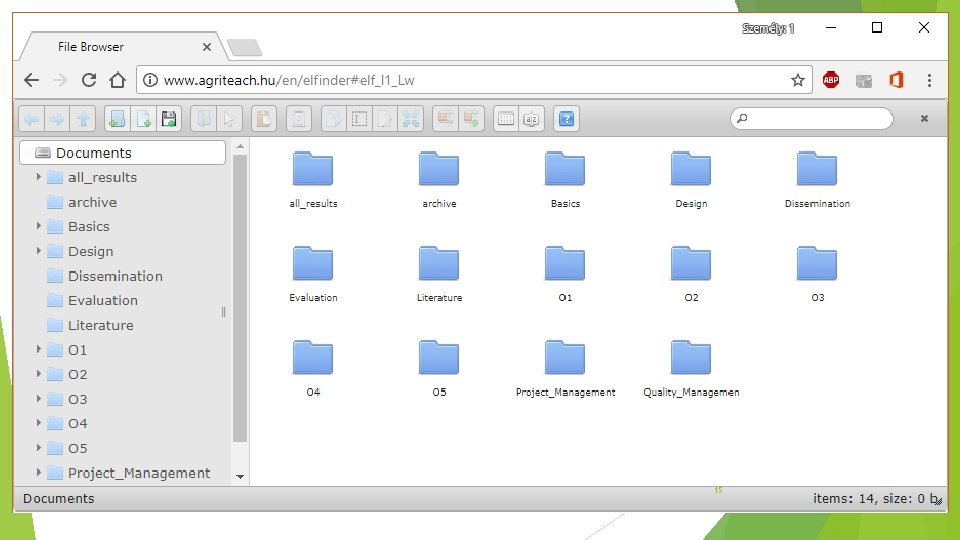Switch view mode using calendar-grid icon
Image resolution: width=960 pixels, height=540 pixels.
coord(506,119)
